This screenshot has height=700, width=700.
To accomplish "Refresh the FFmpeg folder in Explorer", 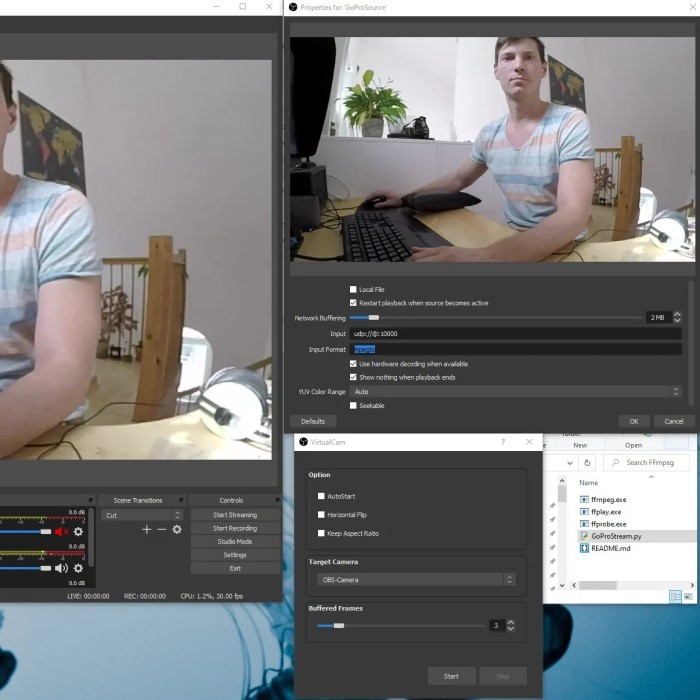I will [x=587, y=462].
